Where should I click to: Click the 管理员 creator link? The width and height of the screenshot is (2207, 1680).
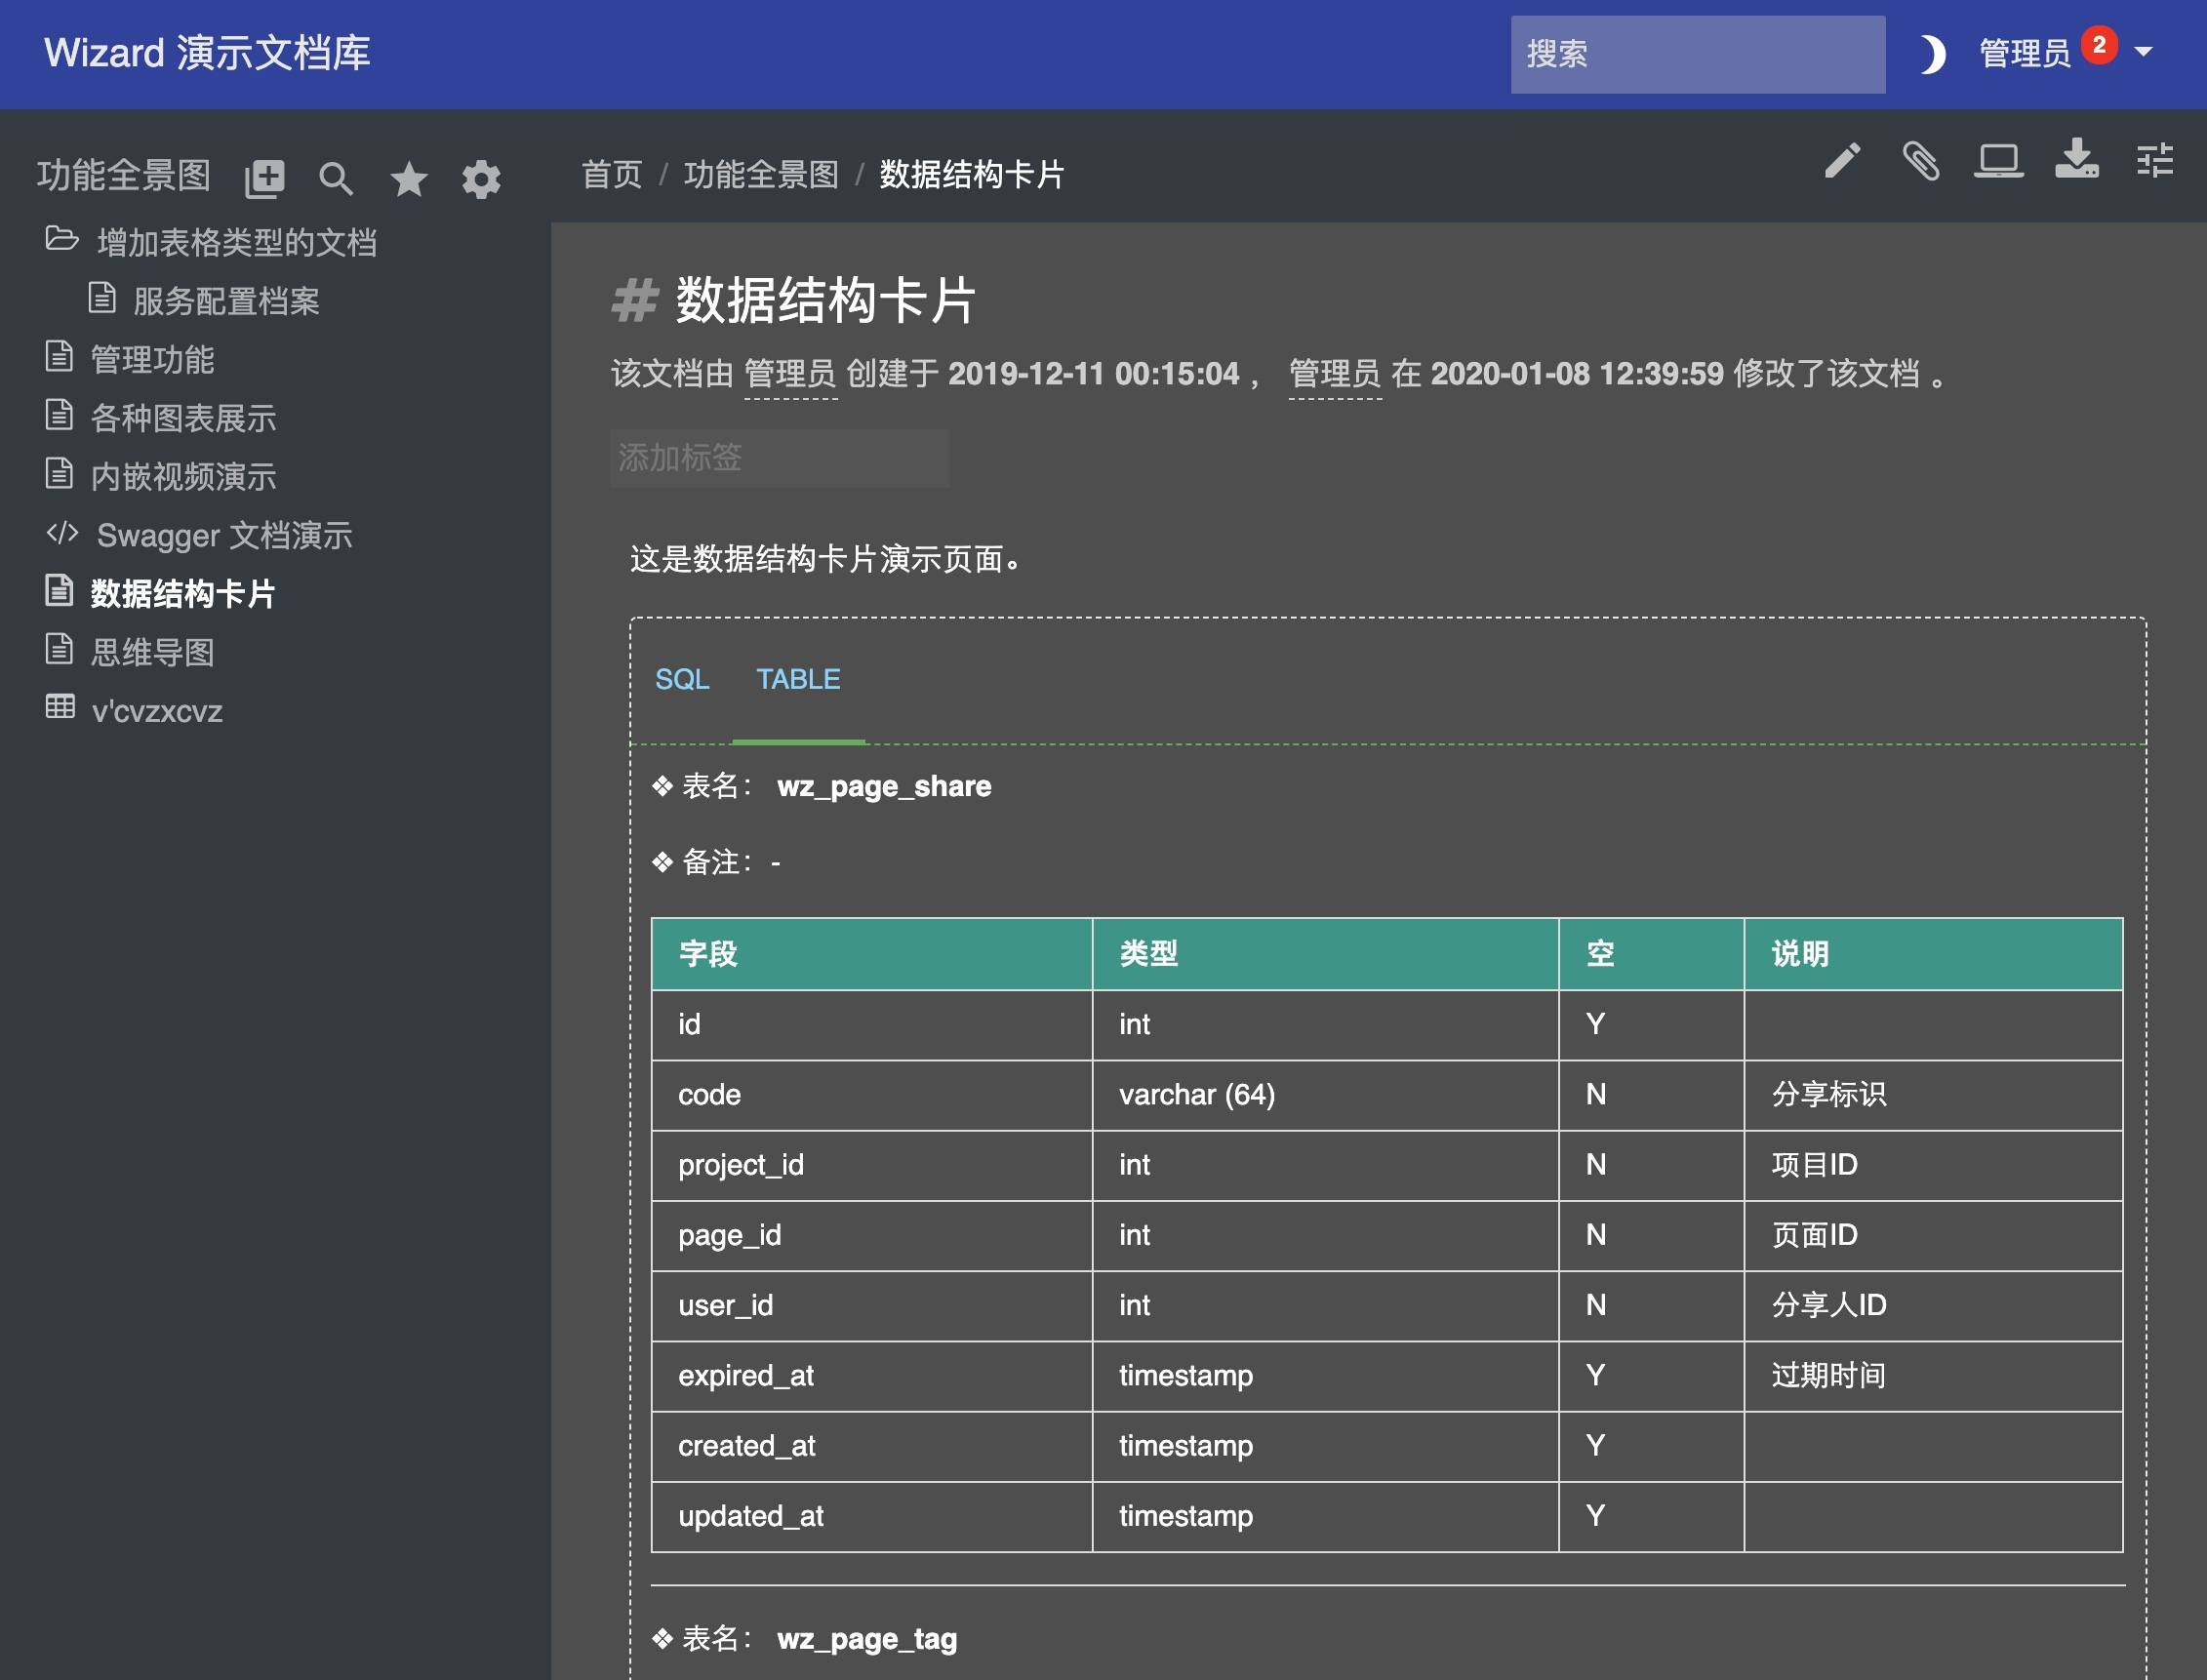click(x=791, y=374)
